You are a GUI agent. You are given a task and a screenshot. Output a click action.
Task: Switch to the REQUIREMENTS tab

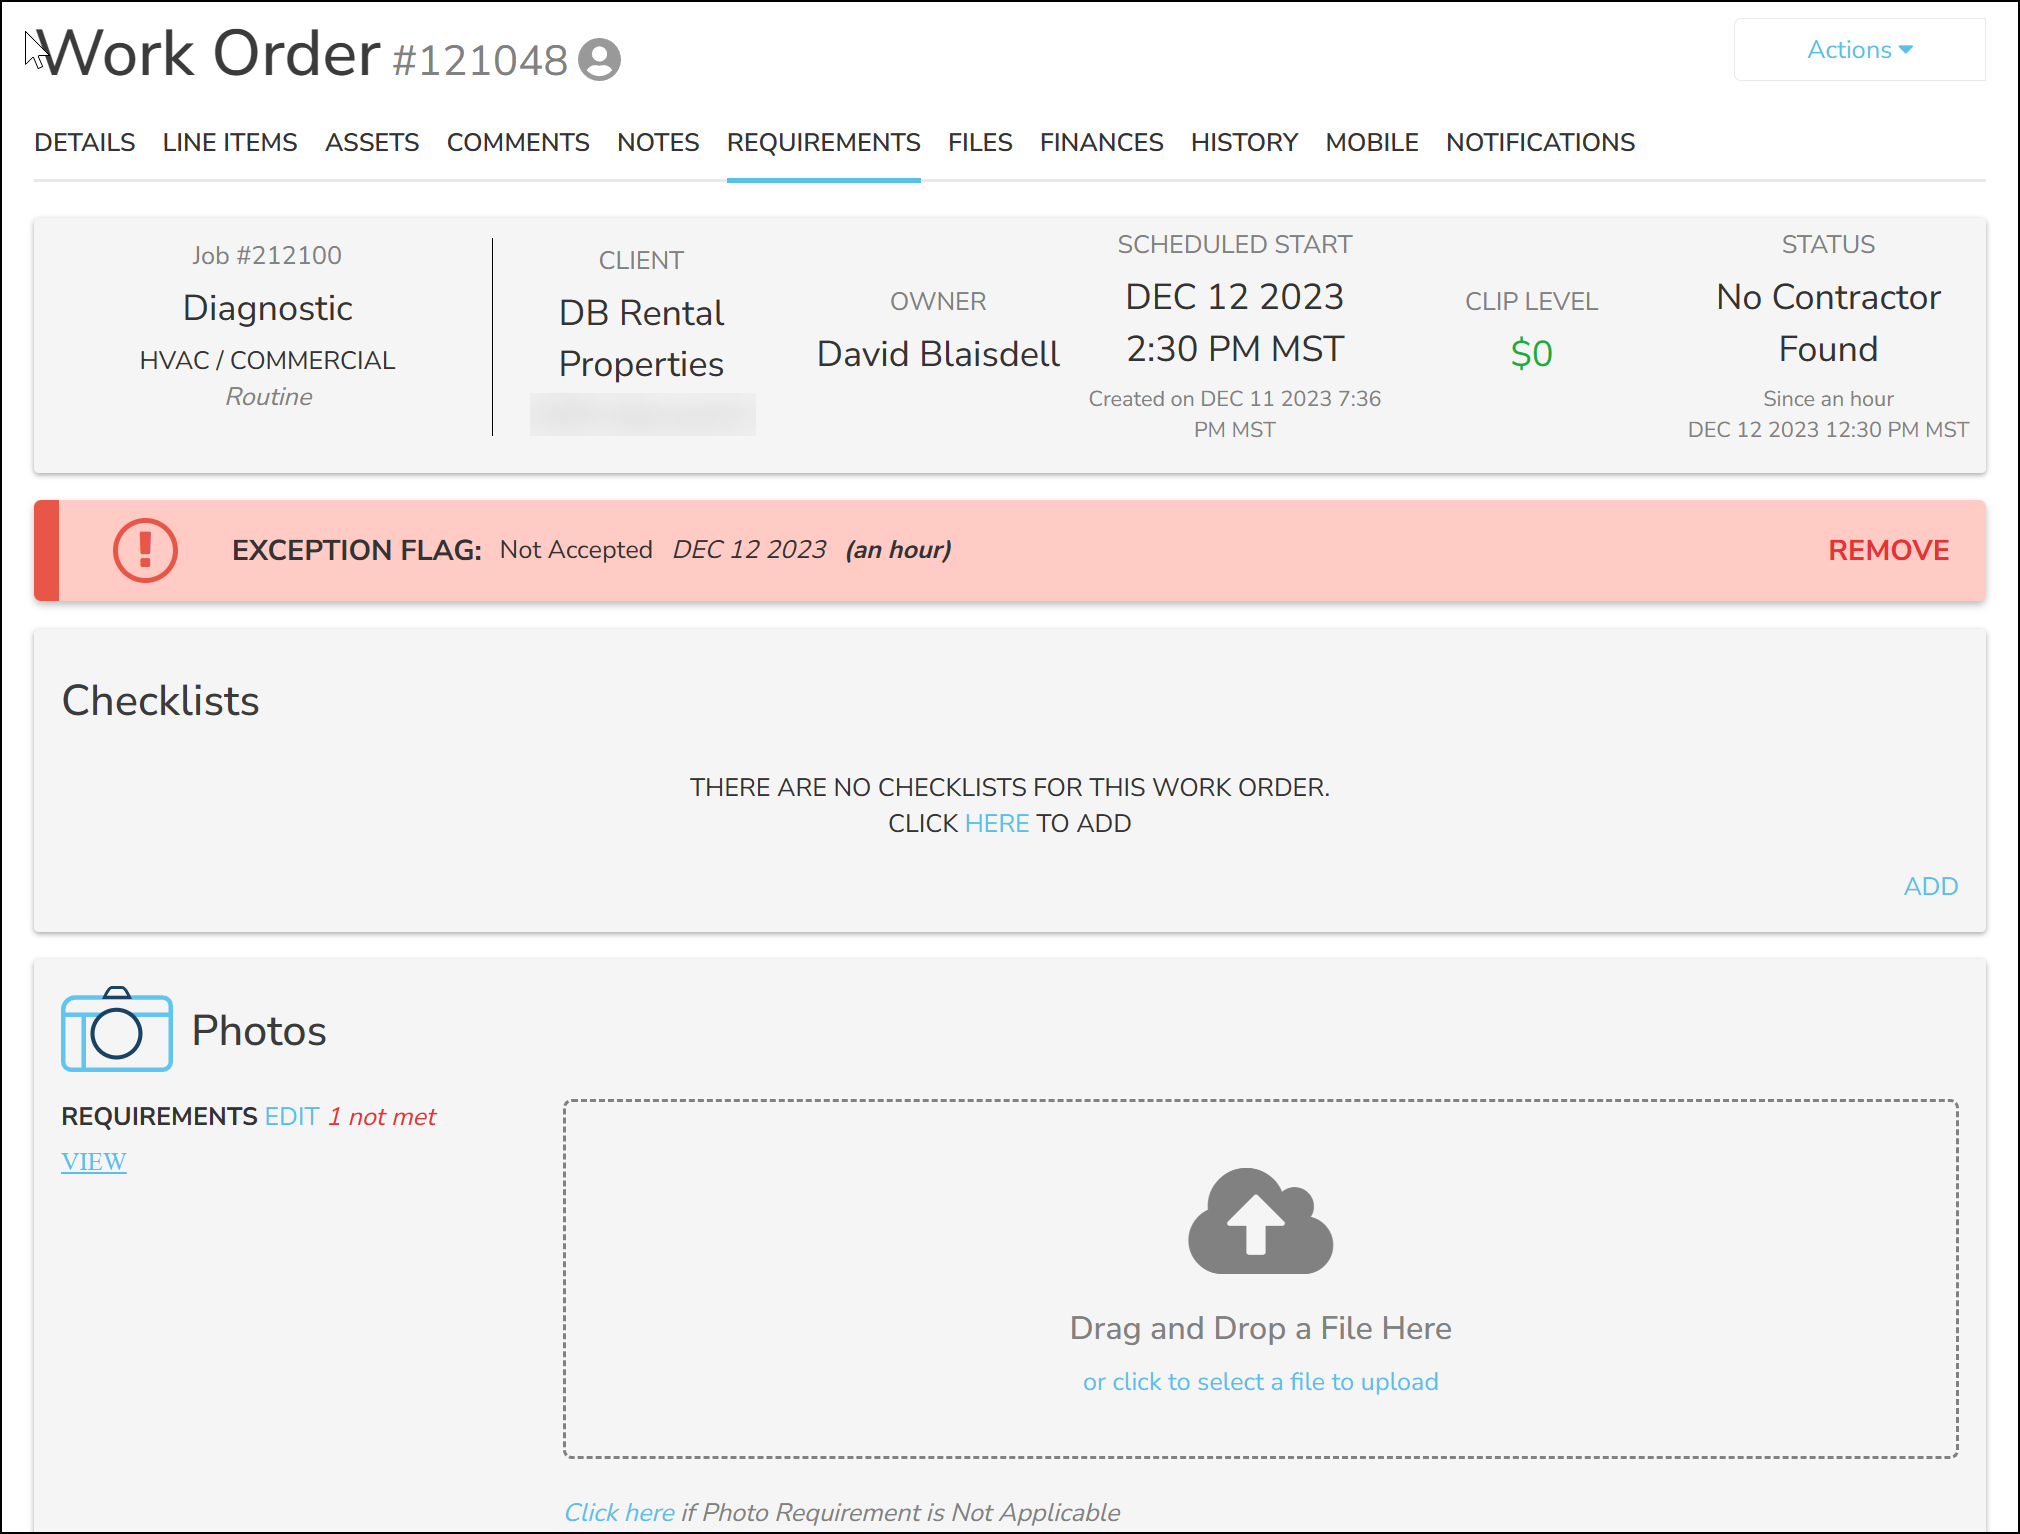823,142
